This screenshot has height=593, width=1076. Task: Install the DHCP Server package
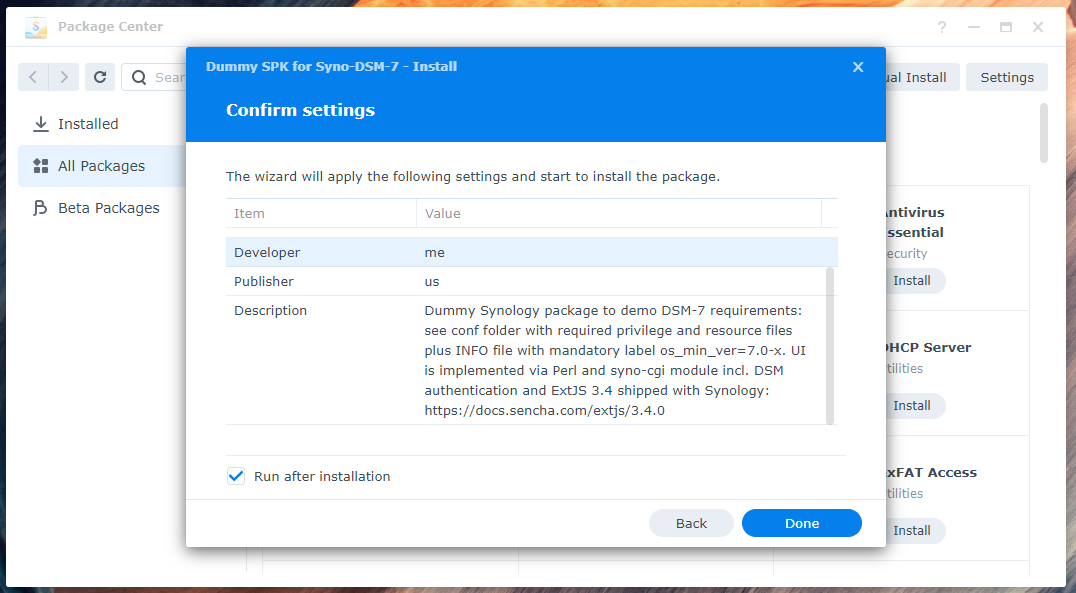point(915,406)
